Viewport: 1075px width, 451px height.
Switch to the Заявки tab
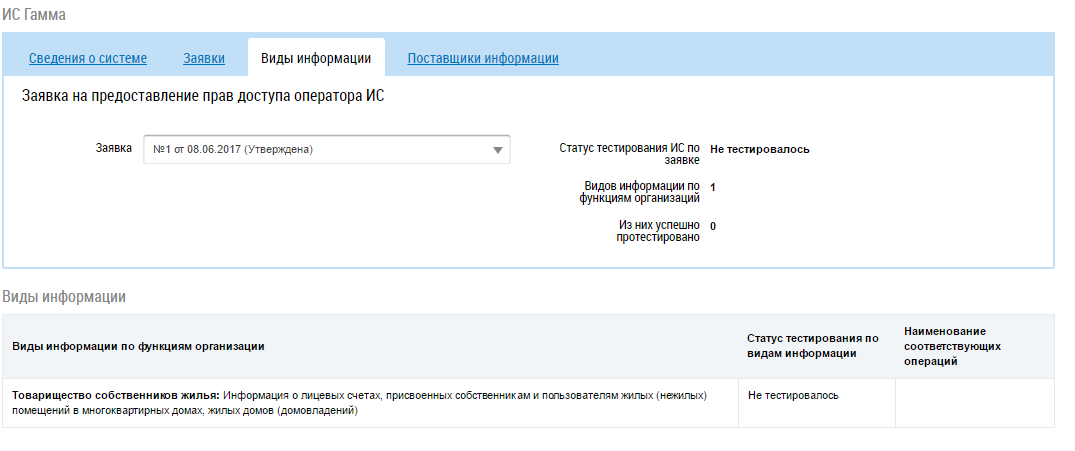(204, 58)
